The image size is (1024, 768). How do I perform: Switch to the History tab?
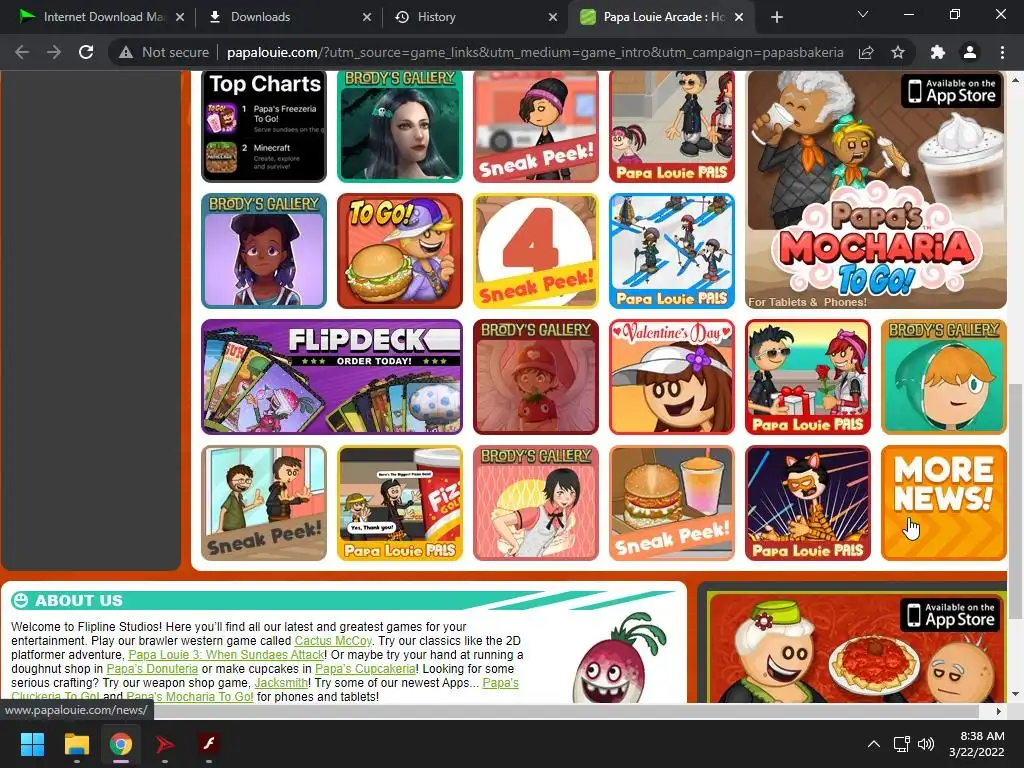(473, 17)
